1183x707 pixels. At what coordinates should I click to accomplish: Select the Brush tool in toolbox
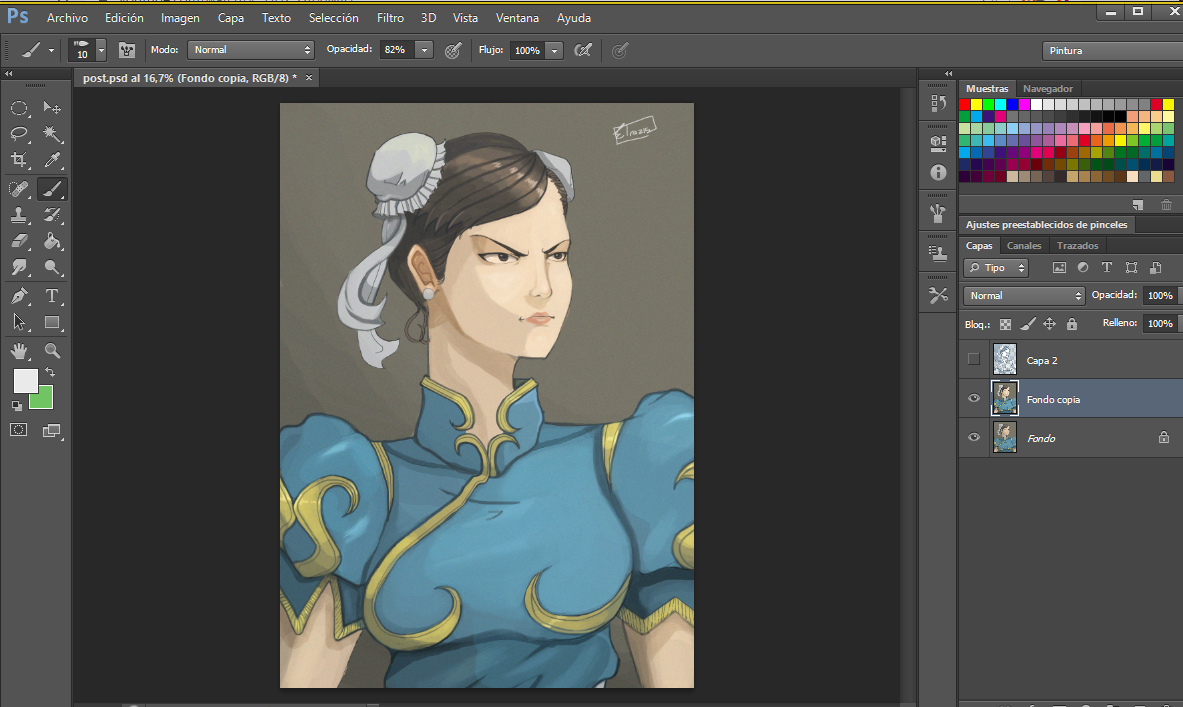52,189
